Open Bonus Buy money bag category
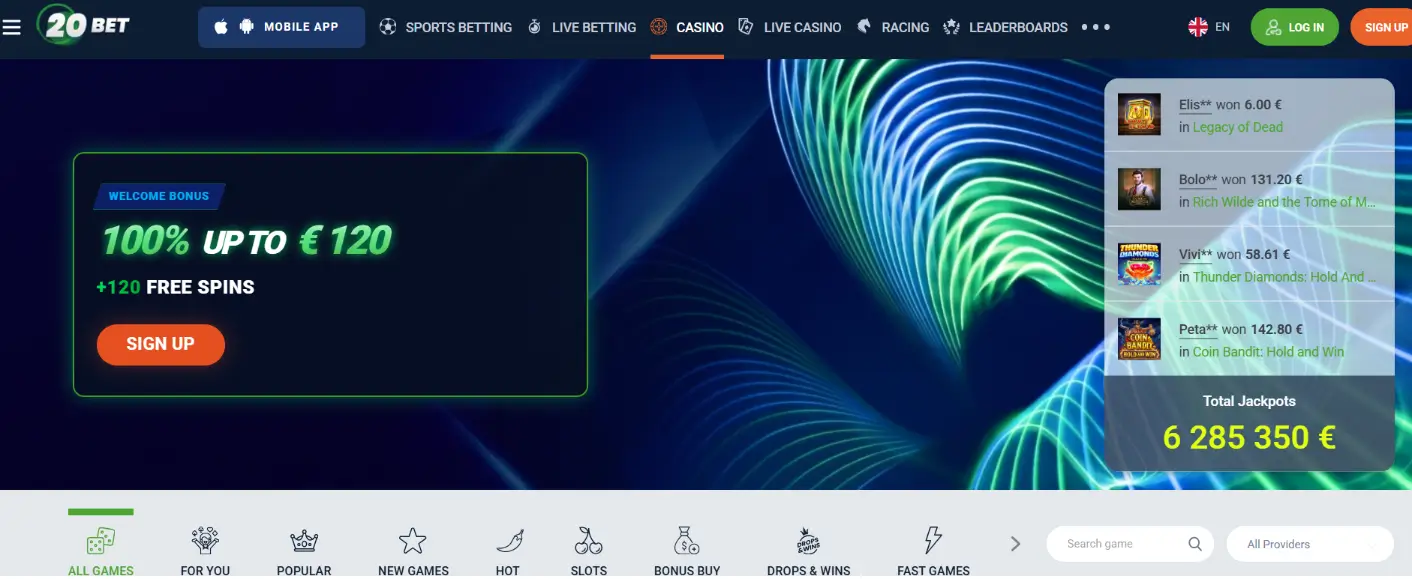This screenshot has height=579, width=1412. (687, 541)
